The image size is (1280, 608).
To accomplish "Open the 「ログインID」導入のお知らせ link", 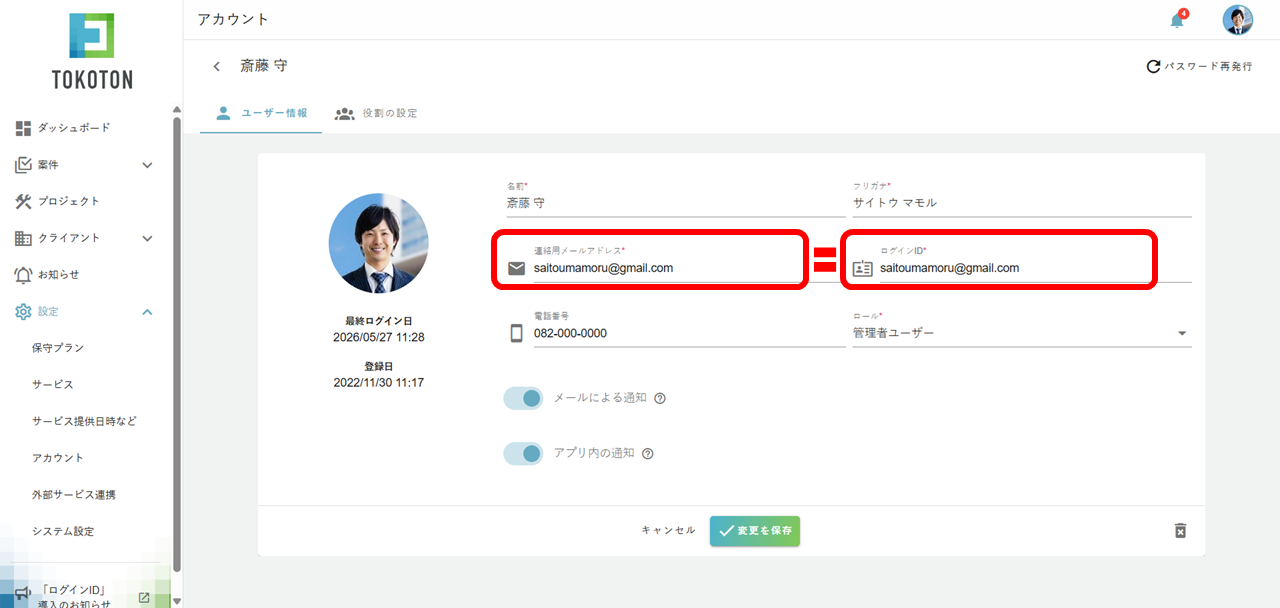I will (74, 597).
